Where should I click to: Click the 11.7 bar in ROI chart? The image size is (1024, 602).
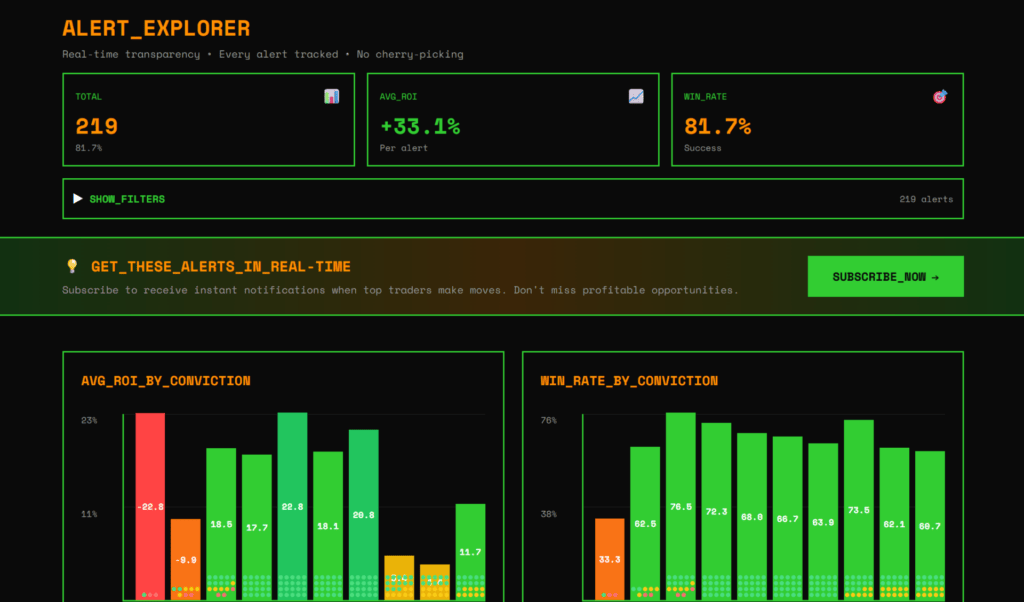click(x=470, y=550)
